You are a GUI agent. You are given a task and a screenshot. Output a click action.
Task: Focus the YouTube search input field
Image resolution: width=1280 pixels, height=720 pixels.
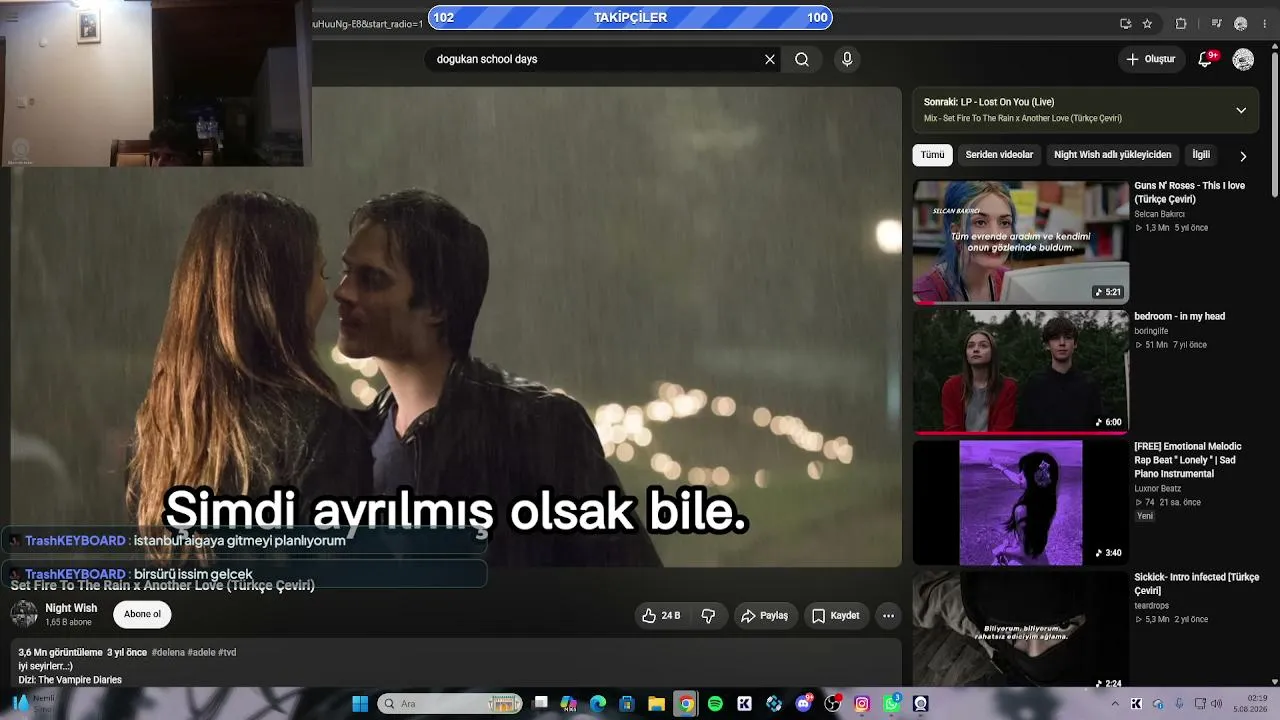click(595, 59)
